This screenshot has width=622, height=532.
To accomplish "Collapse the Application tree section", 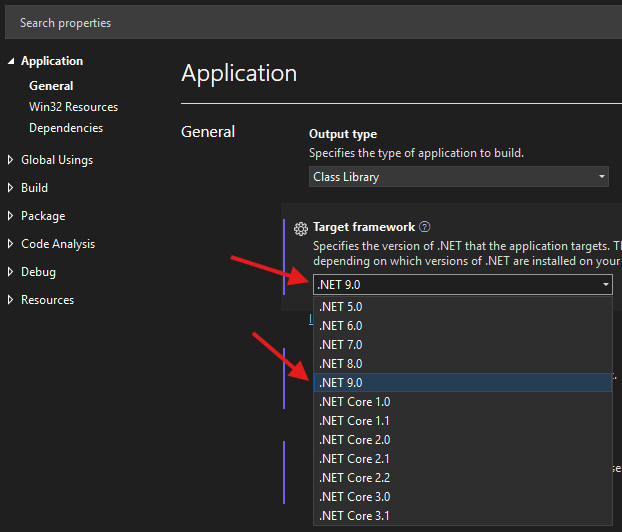I will tap(11, 61).
